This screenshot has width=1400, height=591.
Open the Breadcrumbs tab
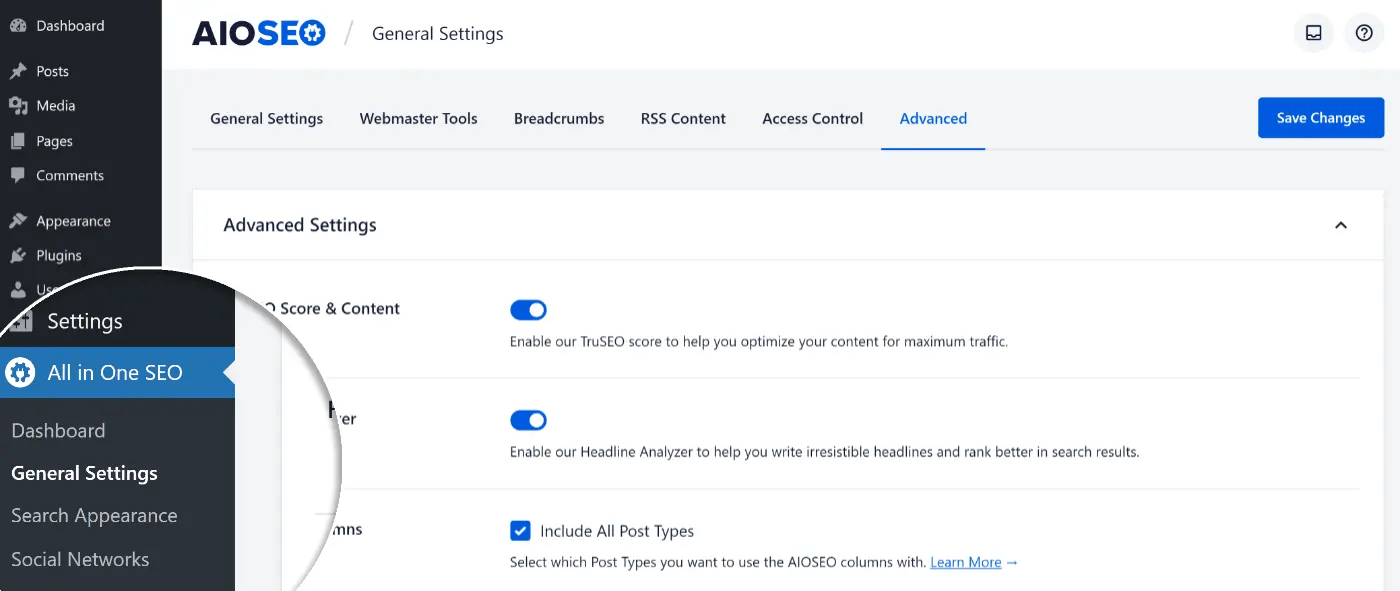559,118
